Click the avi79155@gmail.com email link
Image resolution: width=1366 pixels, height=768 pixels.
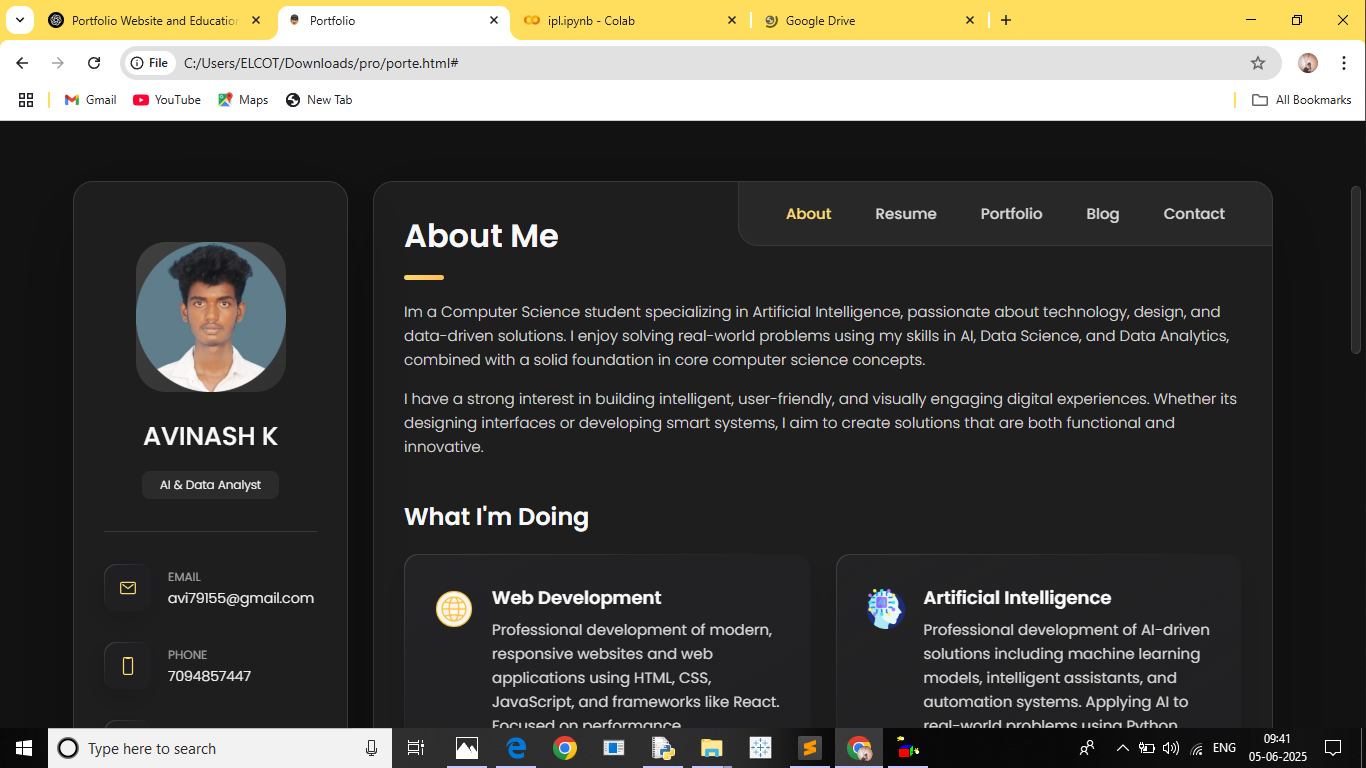[x=241, y=598]
